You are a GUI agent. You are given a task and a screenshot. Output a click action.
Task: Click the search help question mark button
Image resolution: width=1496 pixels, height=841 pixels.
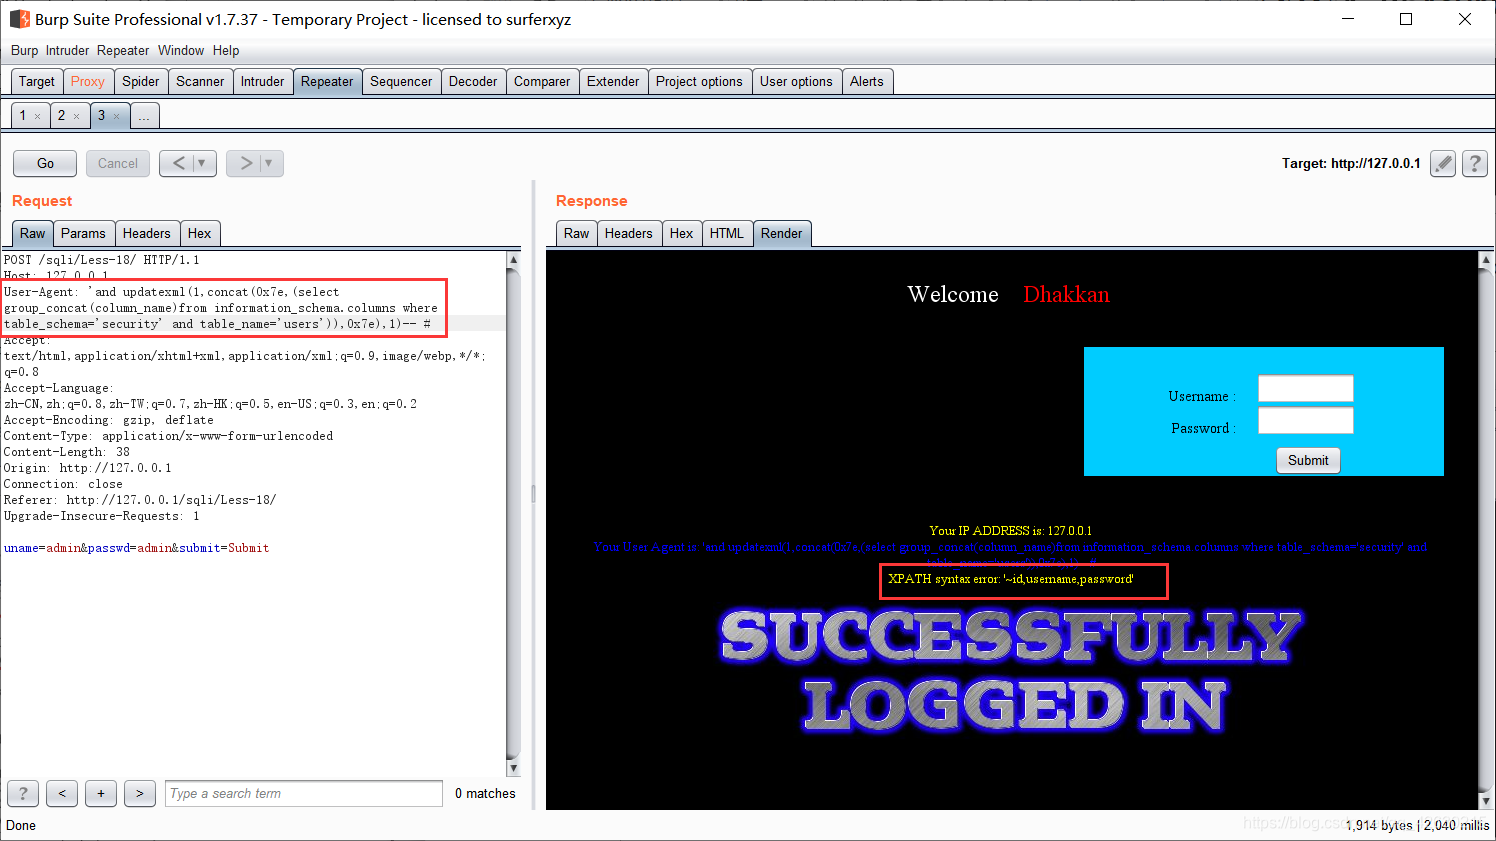tap(23, 793)
